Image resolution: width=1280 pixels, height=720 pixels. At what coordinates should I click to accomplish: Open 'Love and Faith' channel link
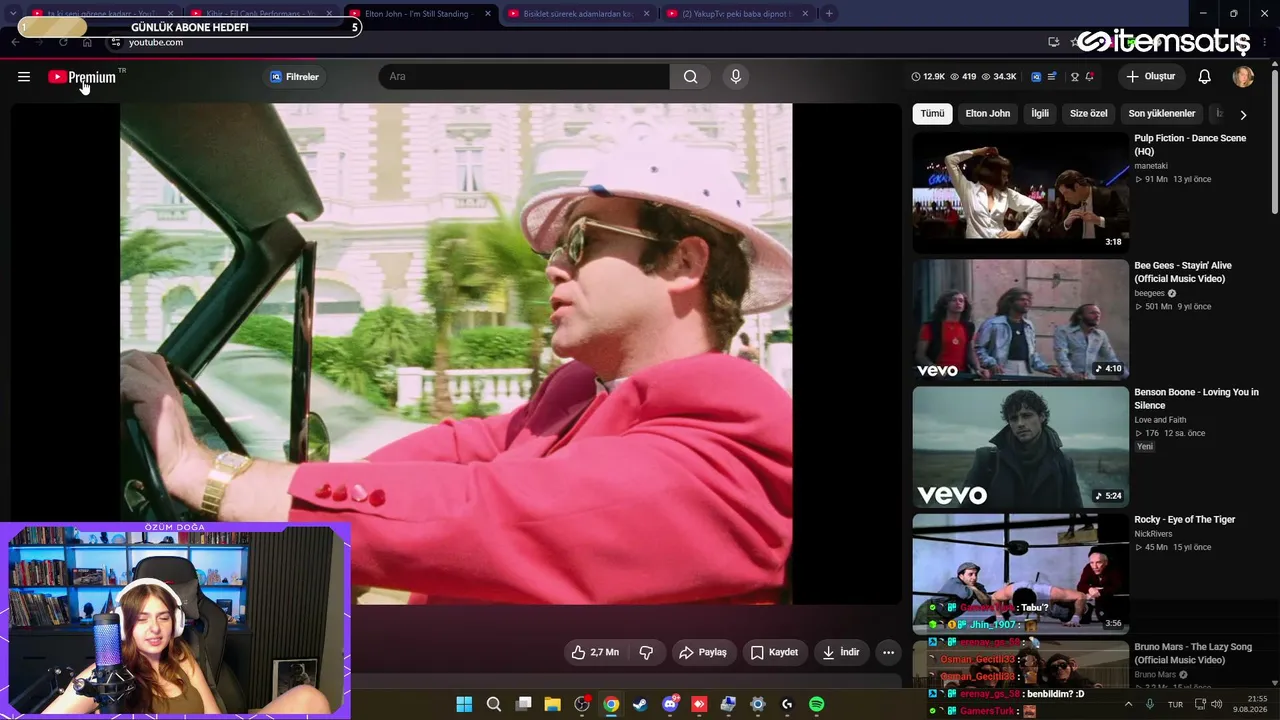tap(1160, 420)
